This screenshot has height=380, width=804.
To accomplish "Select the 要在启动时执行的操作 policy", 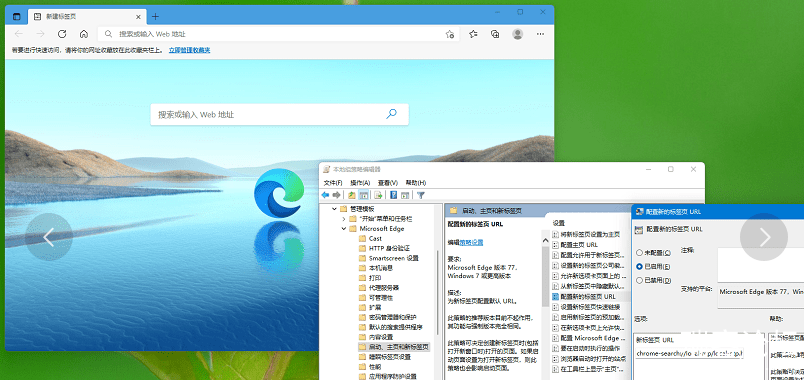I will tap(586, 348).
